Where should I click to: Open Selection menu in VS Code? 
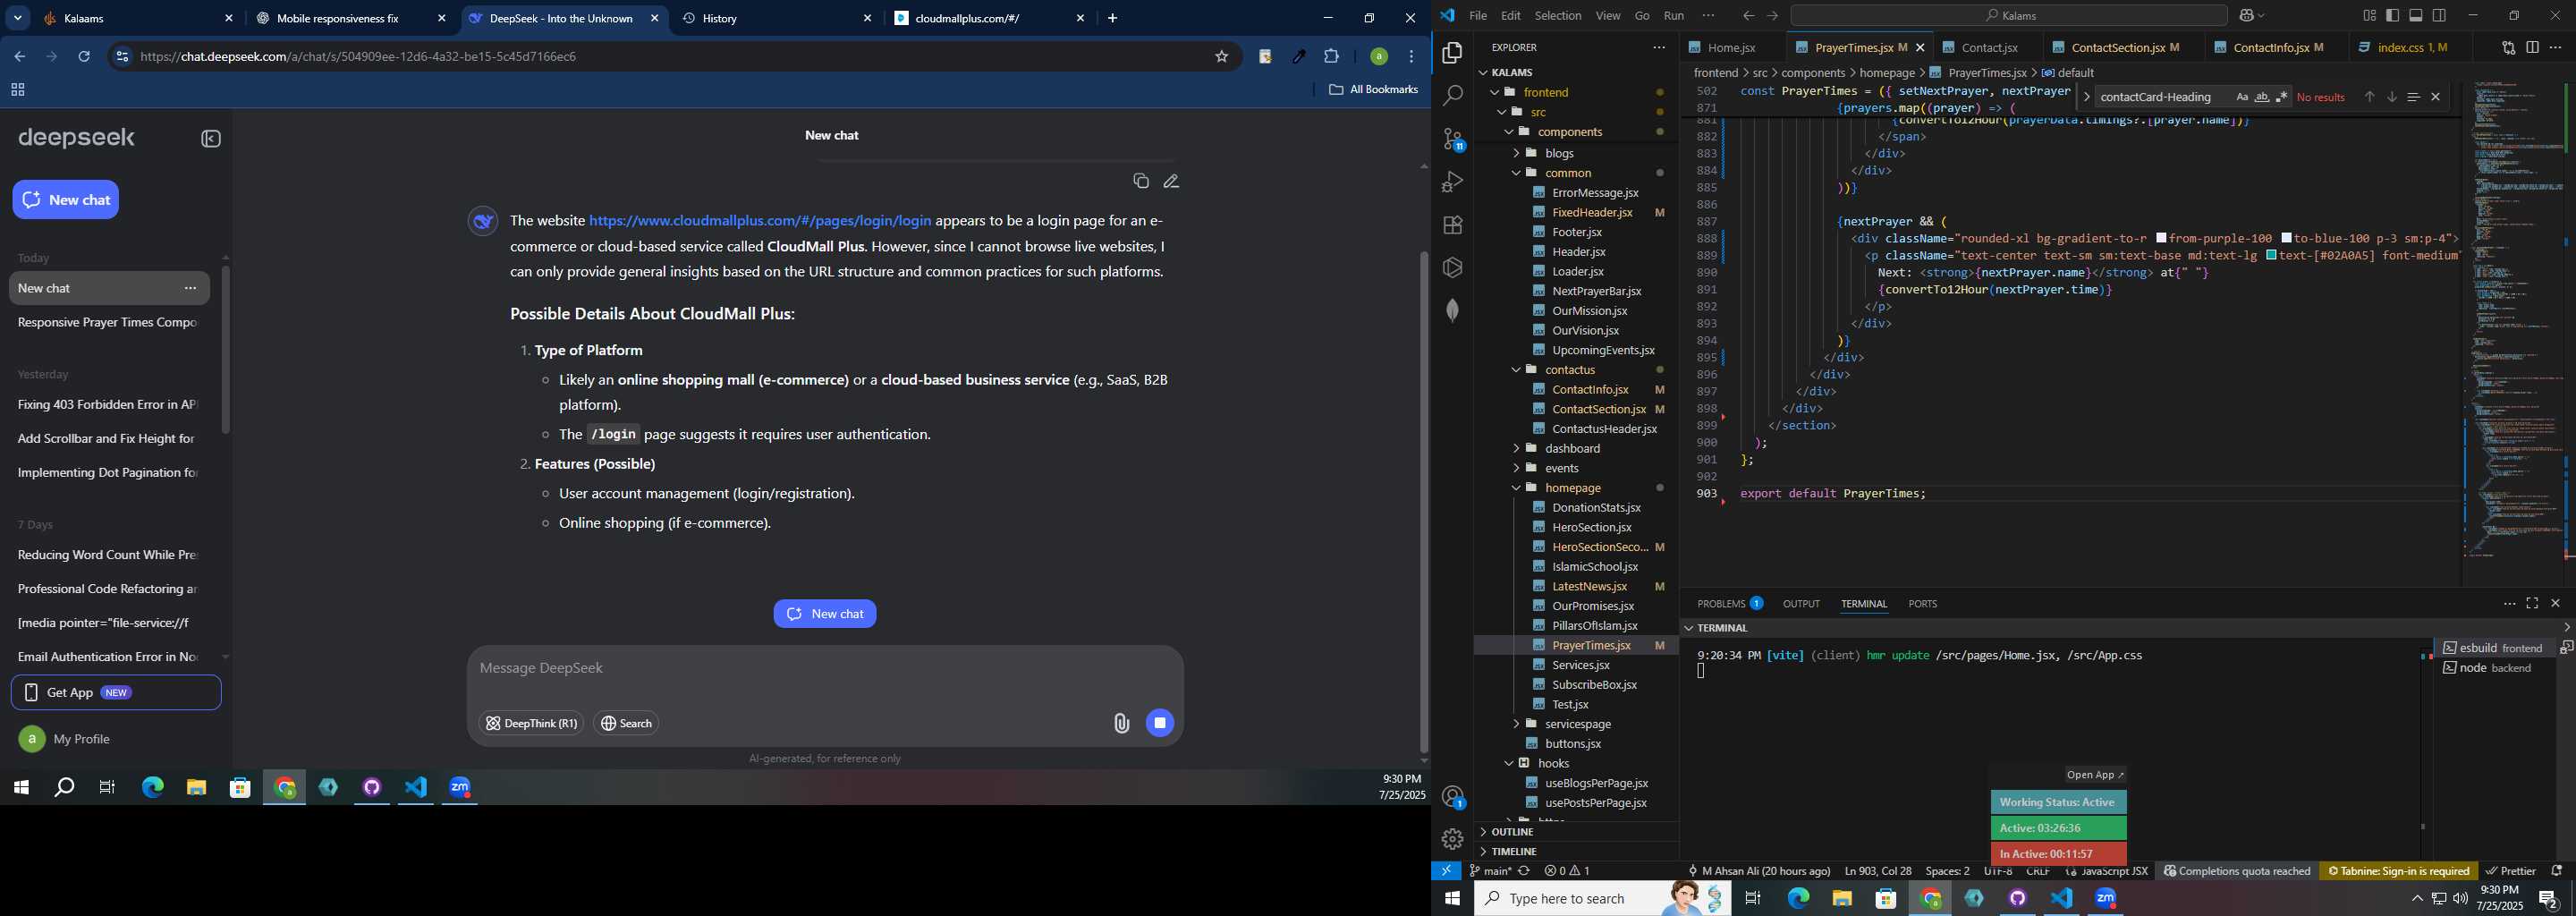pos(1558,16)
